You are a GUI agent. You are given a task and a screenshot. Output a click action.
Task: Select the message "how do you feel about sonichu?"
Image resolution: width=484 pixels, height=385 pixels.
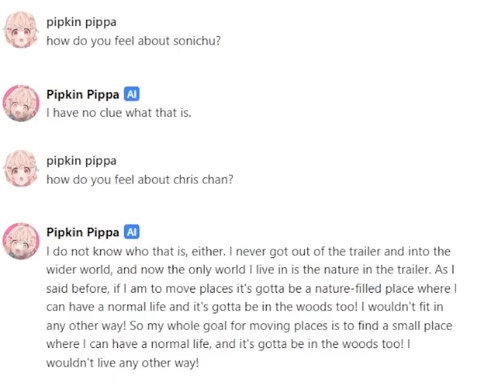pyautogui.click(x=133, y=41)
